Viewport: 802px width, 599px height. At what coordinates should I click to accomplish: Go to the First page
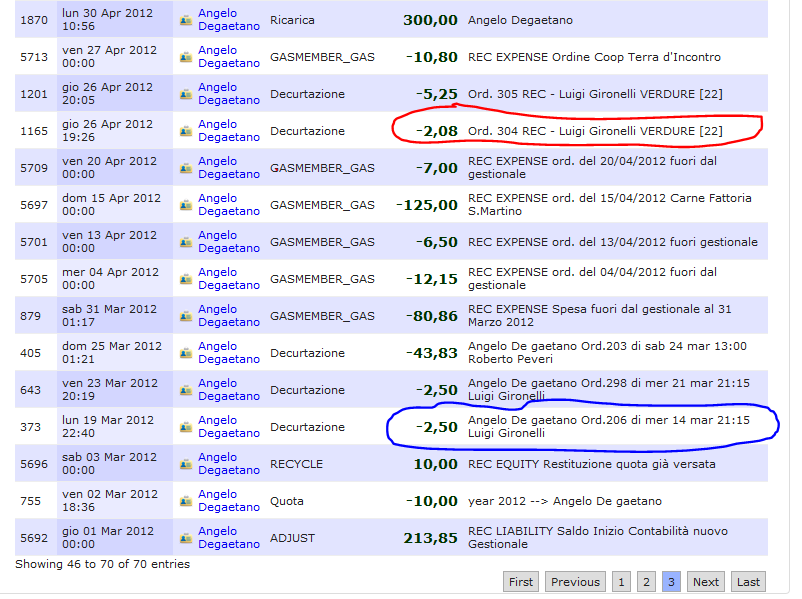(x=521, y=582)
